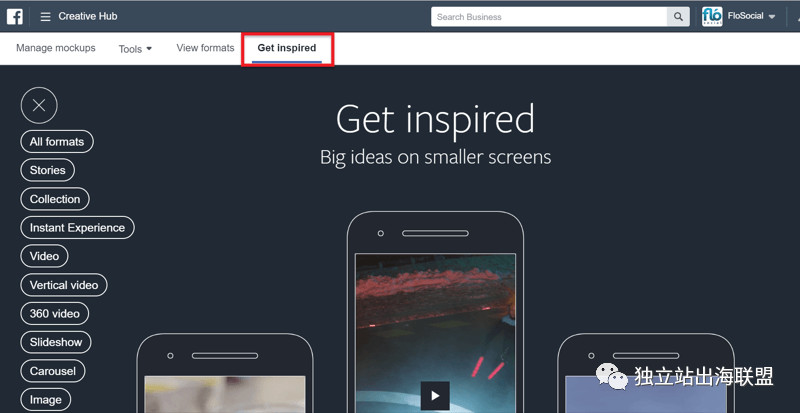Play the video in the center phone
800x413 pixels.
[435, 396]
